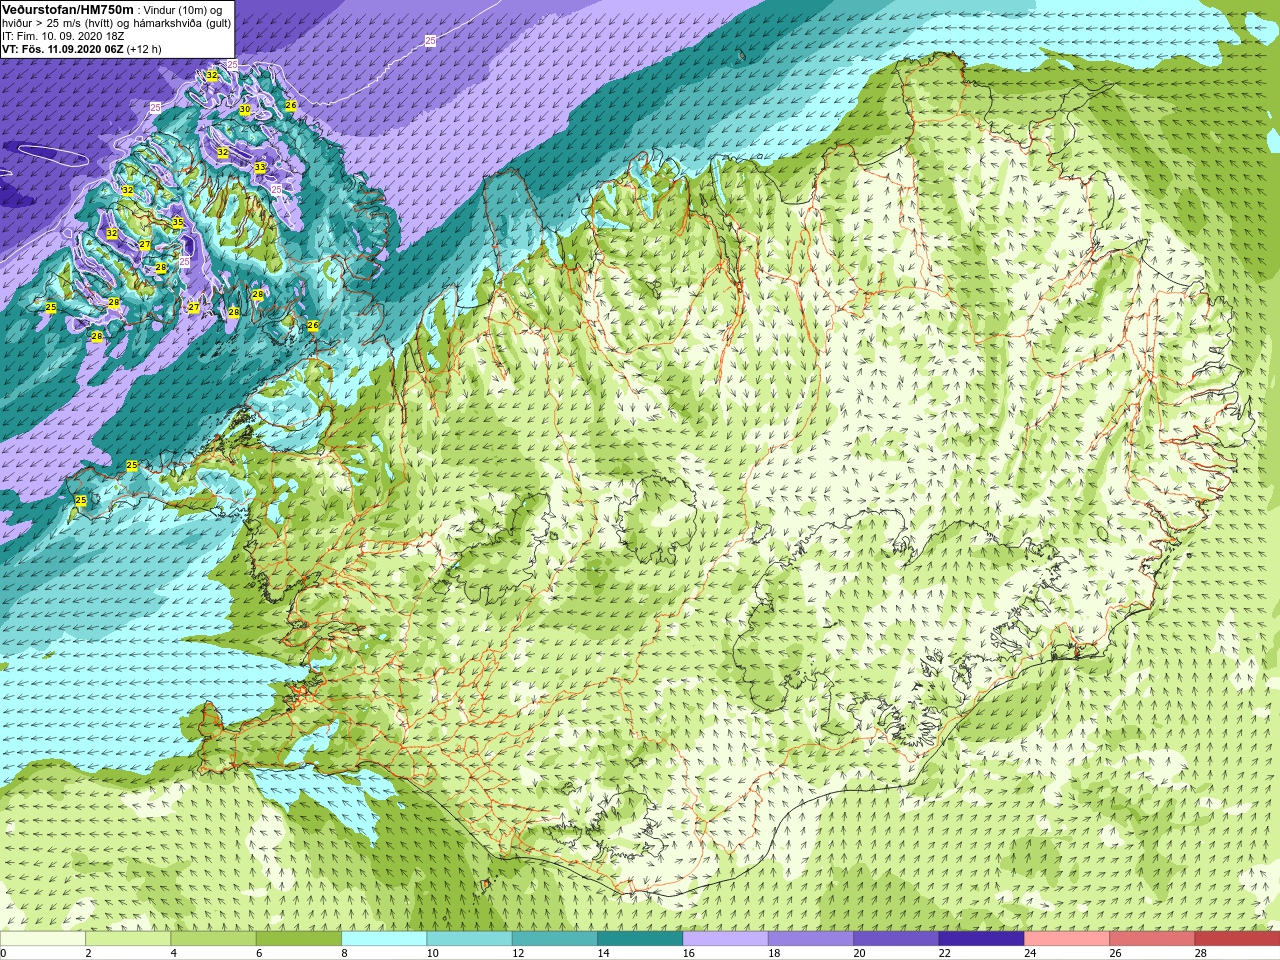Viewport: 1280px width, 960px height.
Task: Click the 4–6 m/s legend color swatch
Action: (213, 939)
